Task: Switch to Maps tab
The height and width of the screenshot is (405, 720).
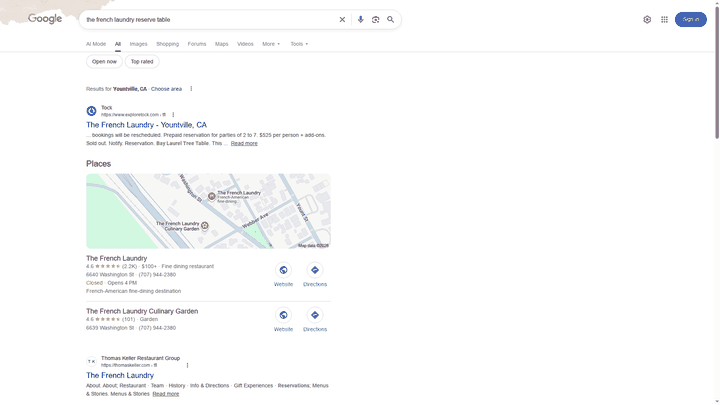Action: (x=221, y=44)
